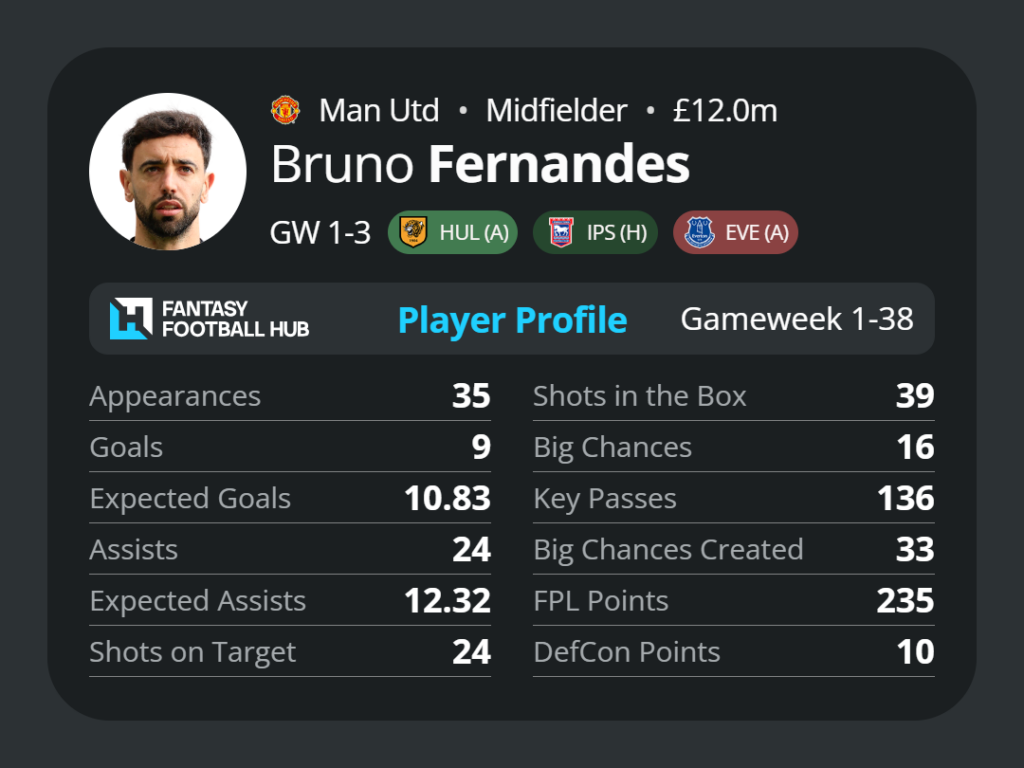Viewport: 1024px width, 768px height.
Task: Select the Expected Assists stat row
Action: [290, 600]
